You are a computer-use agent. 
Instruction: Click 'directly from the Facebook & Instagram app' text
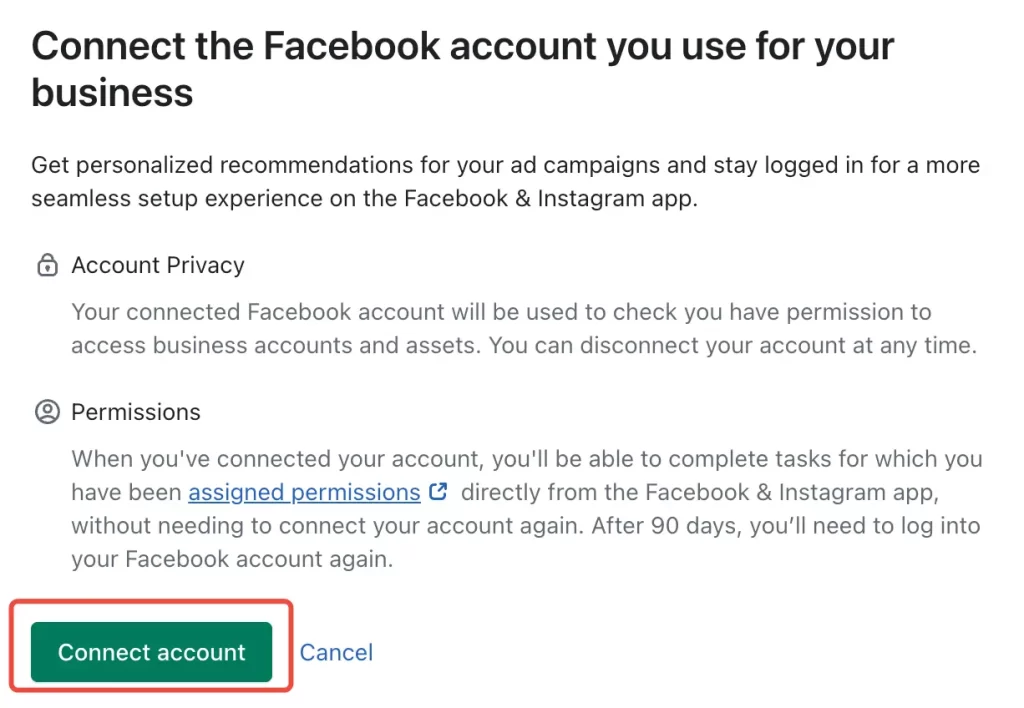(x=700, y=492)
